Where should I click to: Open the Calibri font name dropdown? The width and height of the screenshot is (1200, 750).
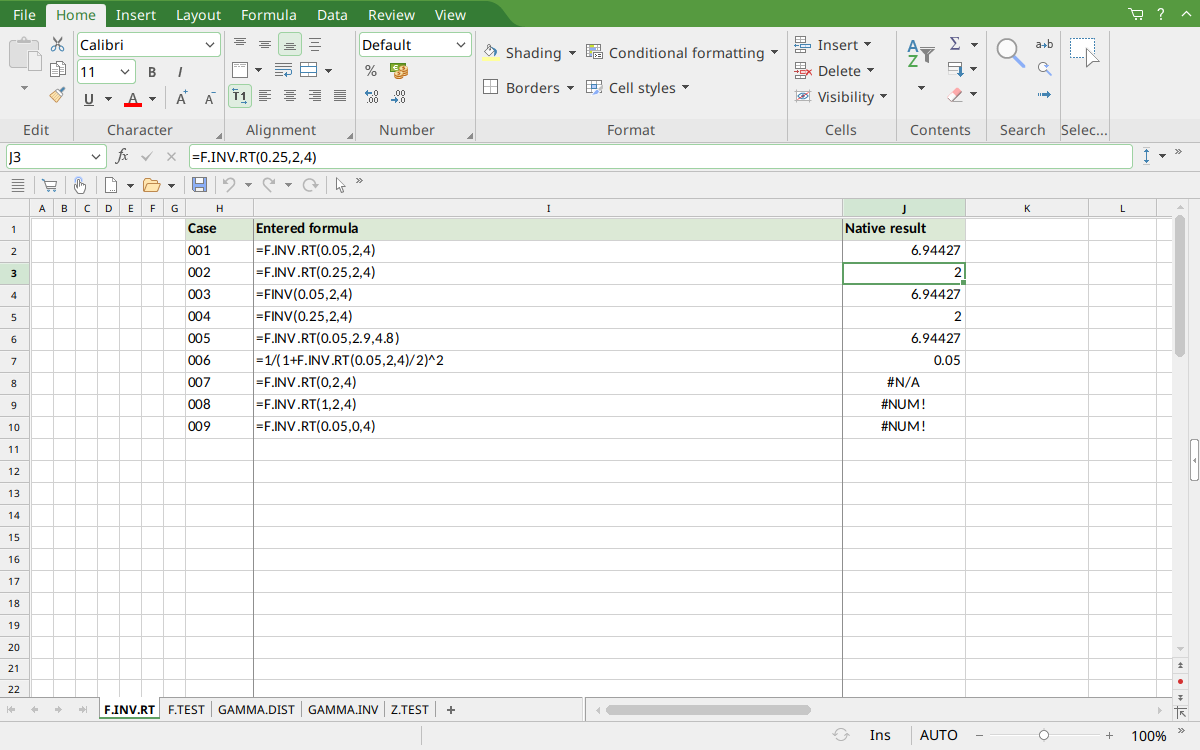pos(211,45)
